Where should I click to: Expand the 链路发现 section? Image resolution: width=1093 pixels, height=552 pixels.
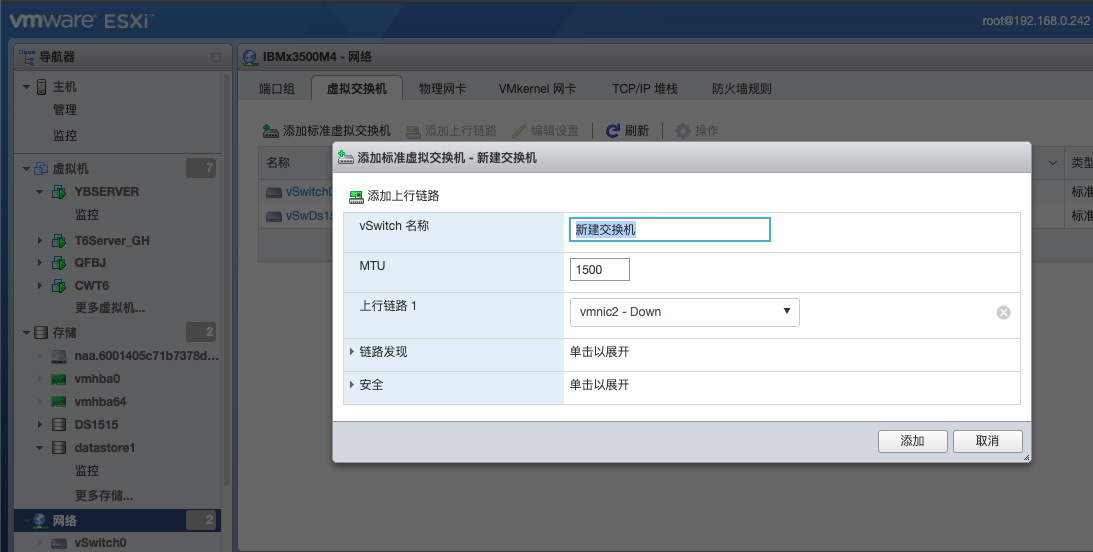pos(352,352)
